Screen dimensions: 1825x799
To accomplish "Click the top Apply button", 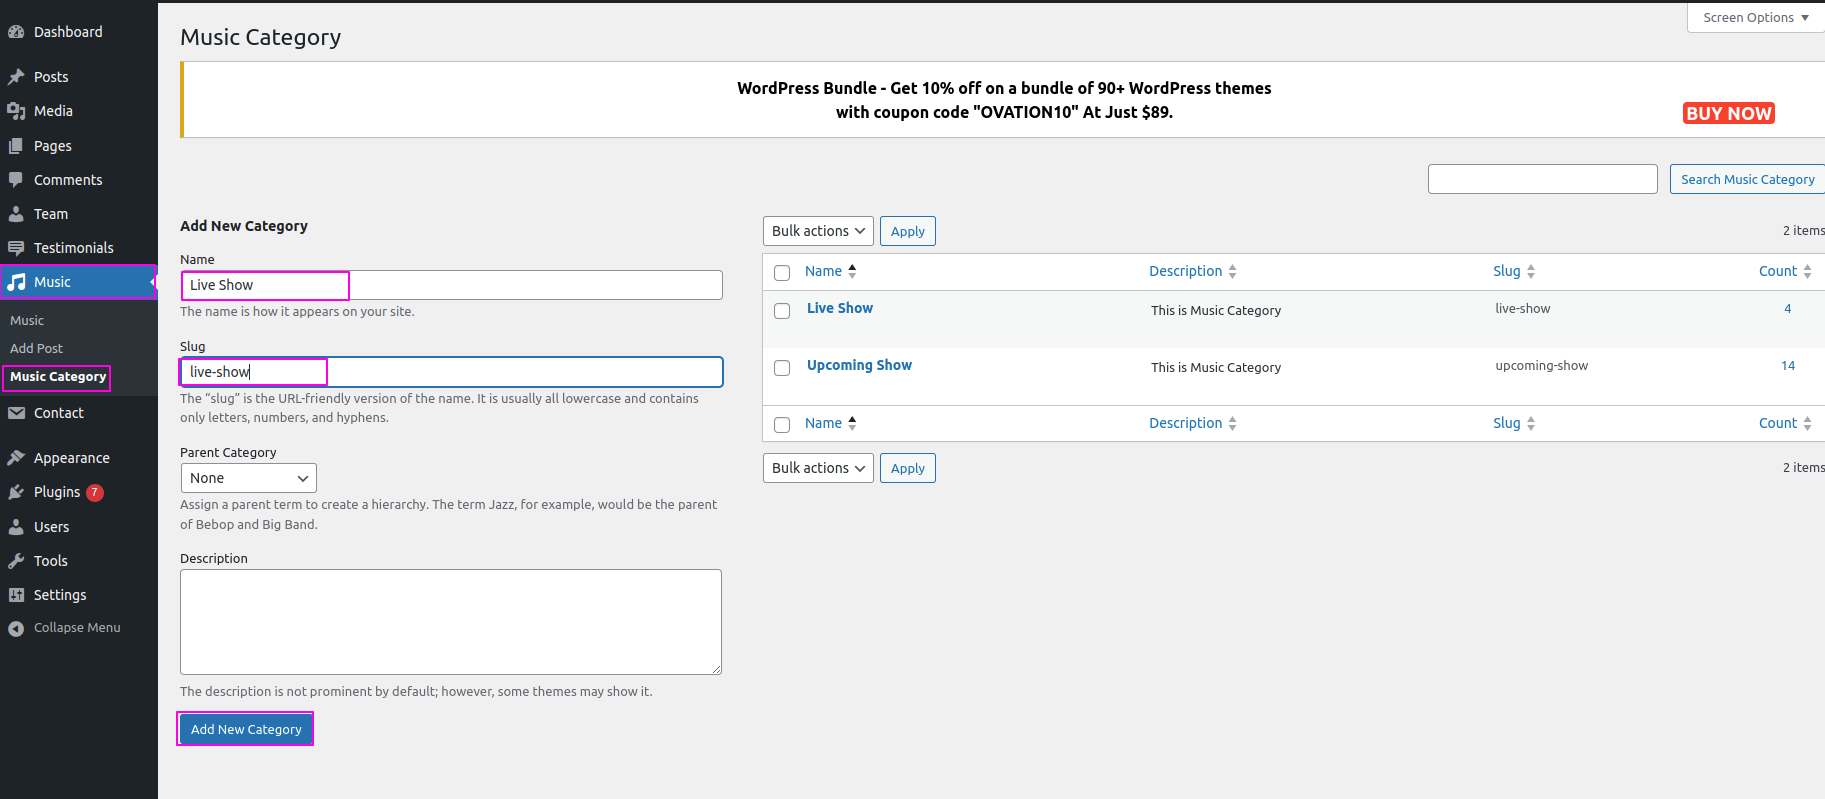I will [x=908, y=231].
